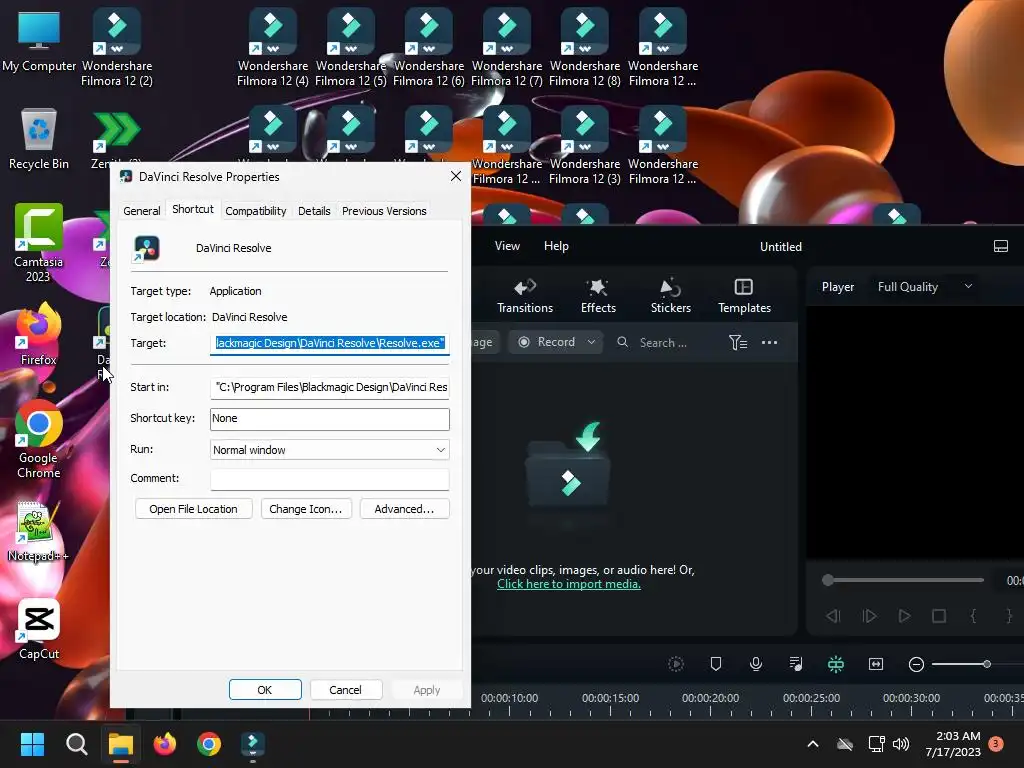Open the taskbar Search icon
1024x768 pixels.
(x=76, y=744)
